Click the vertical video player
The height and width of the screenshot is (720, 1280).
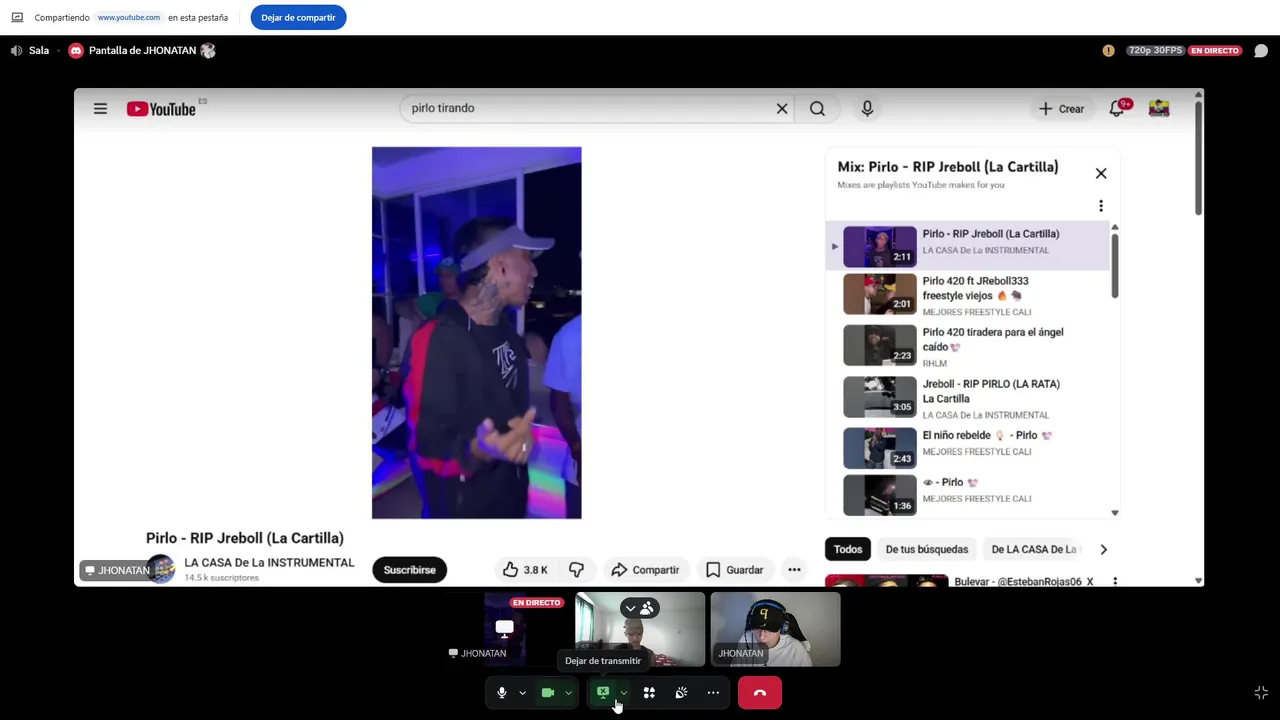pos(476,333)
